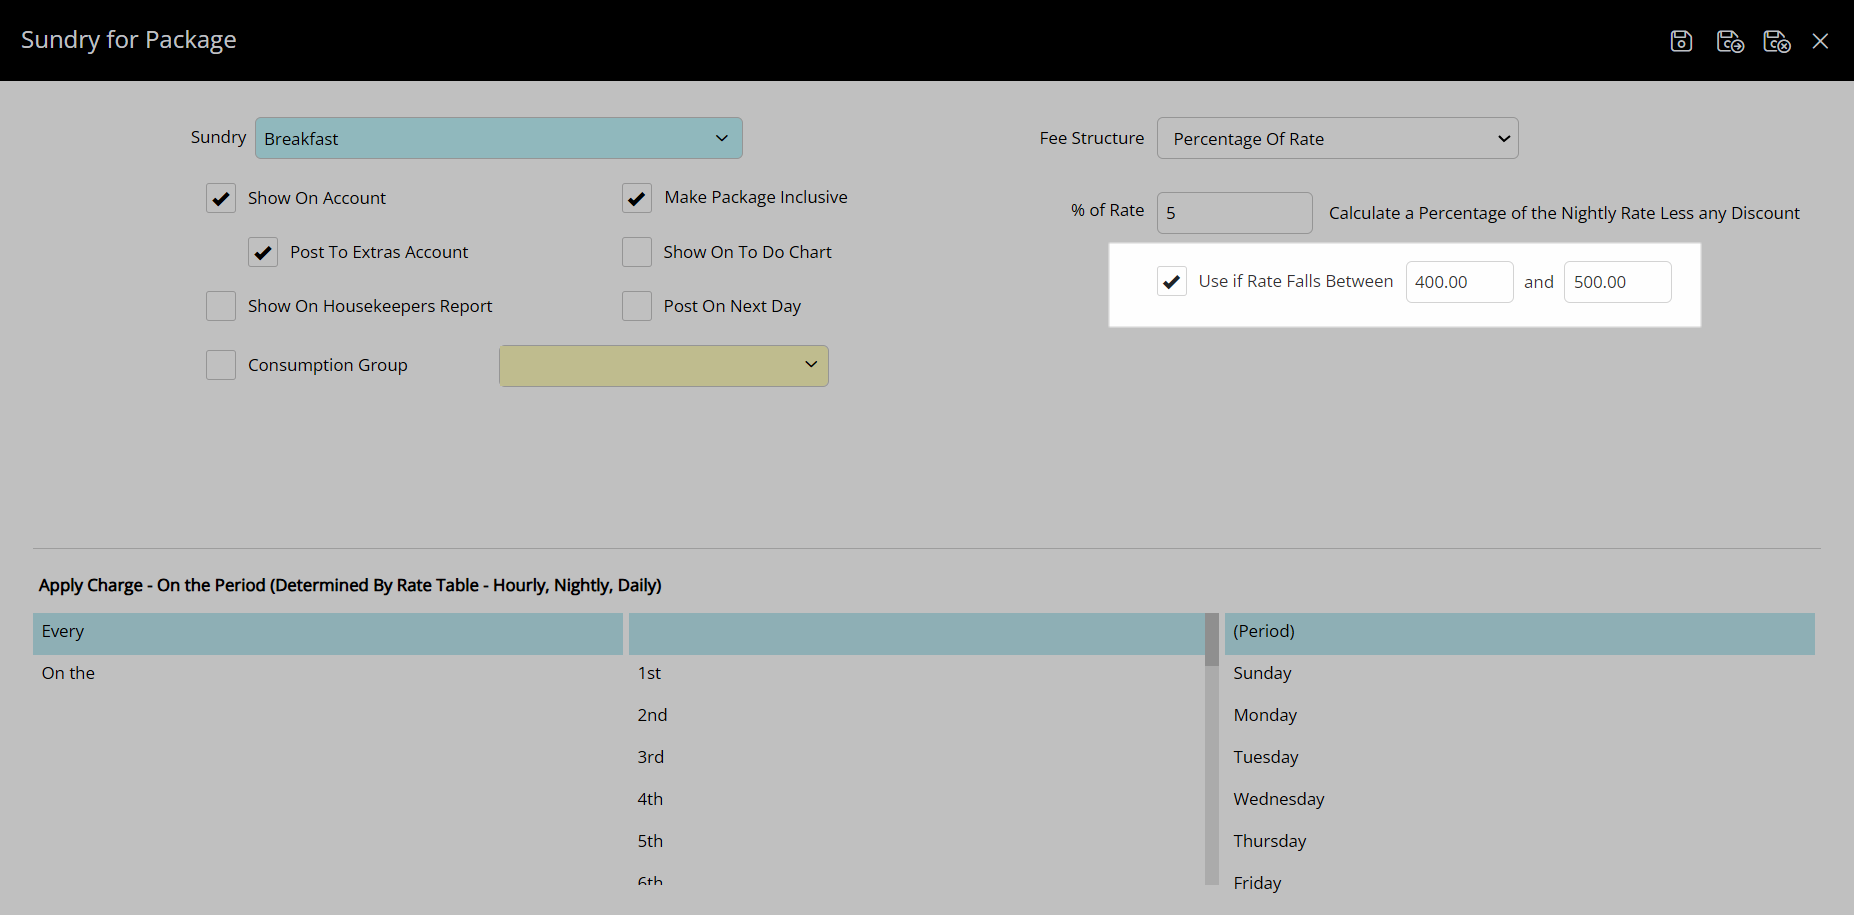Select Wednesday in the period list
The height and width of the screenshot is (915, 1854).
pos(1279,799)
